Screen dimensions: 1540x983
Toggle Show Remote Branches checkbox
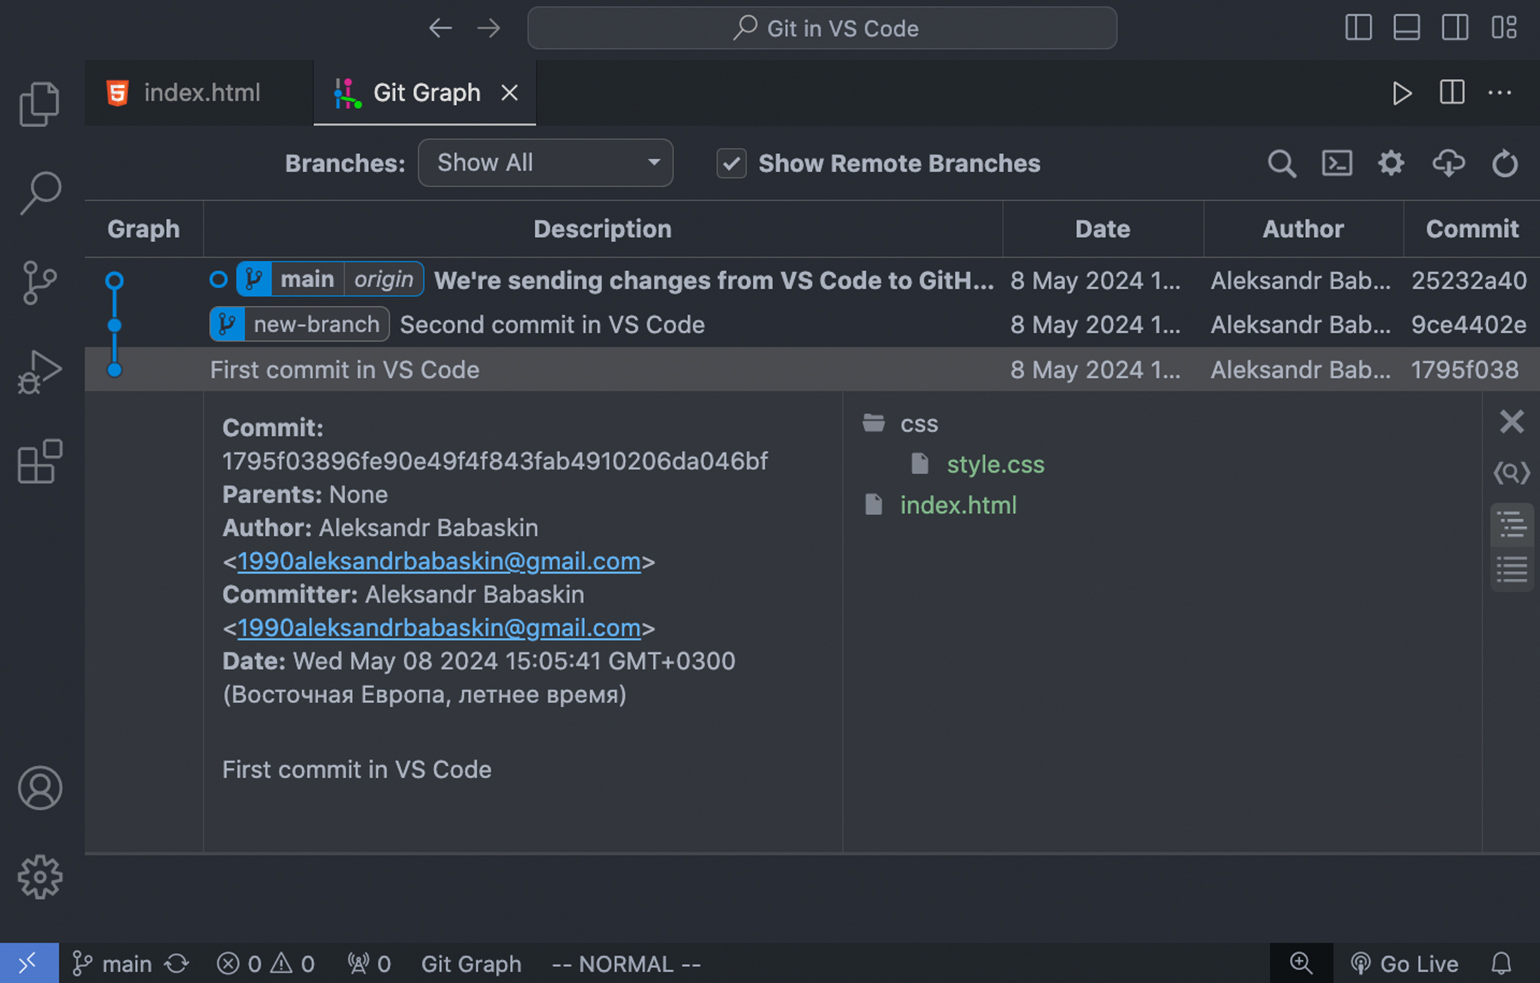[731, 163]
